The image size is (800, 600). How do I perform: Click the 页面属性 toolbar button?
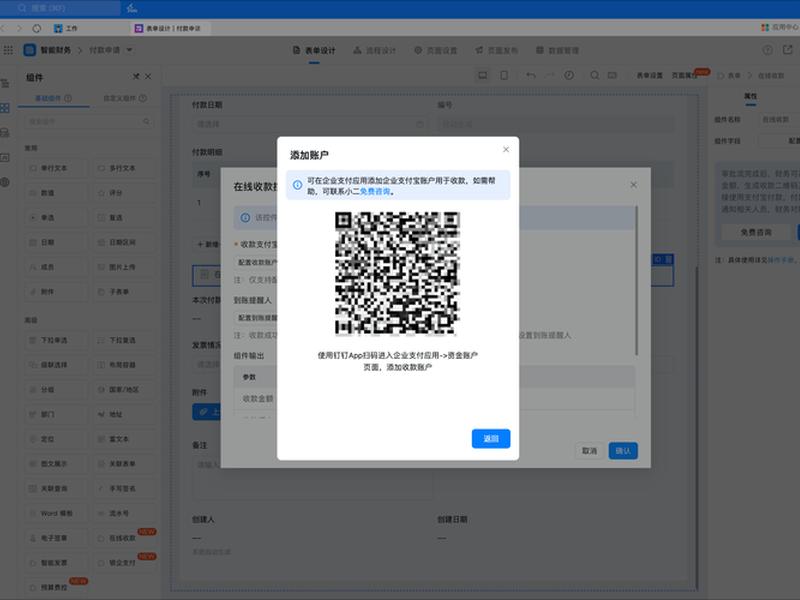coord(685,76)
